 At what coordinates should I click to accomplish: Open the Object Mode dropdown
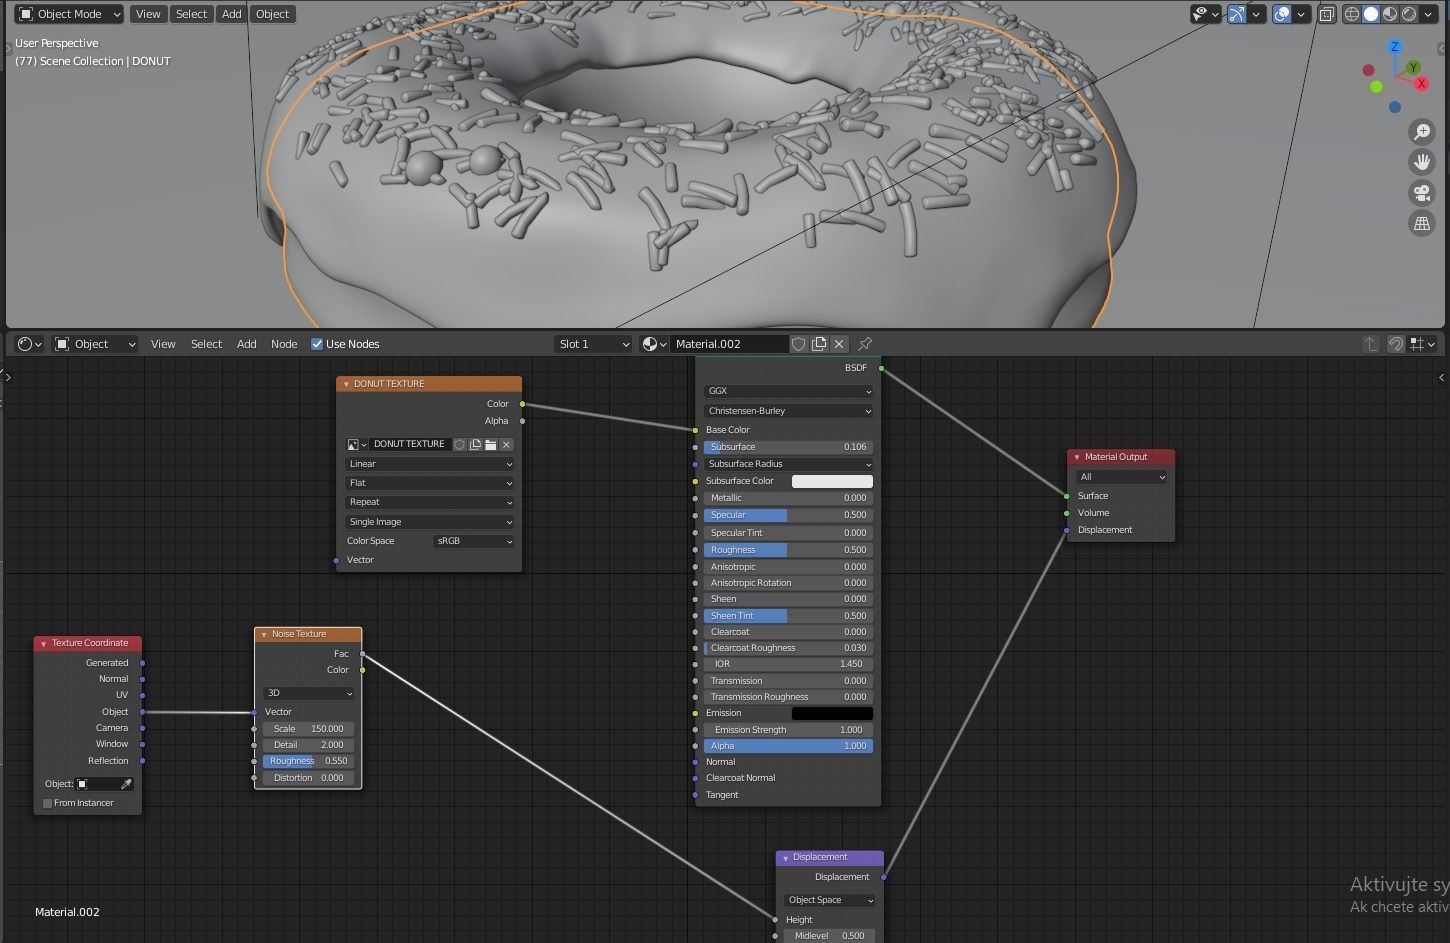coord(70,14)
